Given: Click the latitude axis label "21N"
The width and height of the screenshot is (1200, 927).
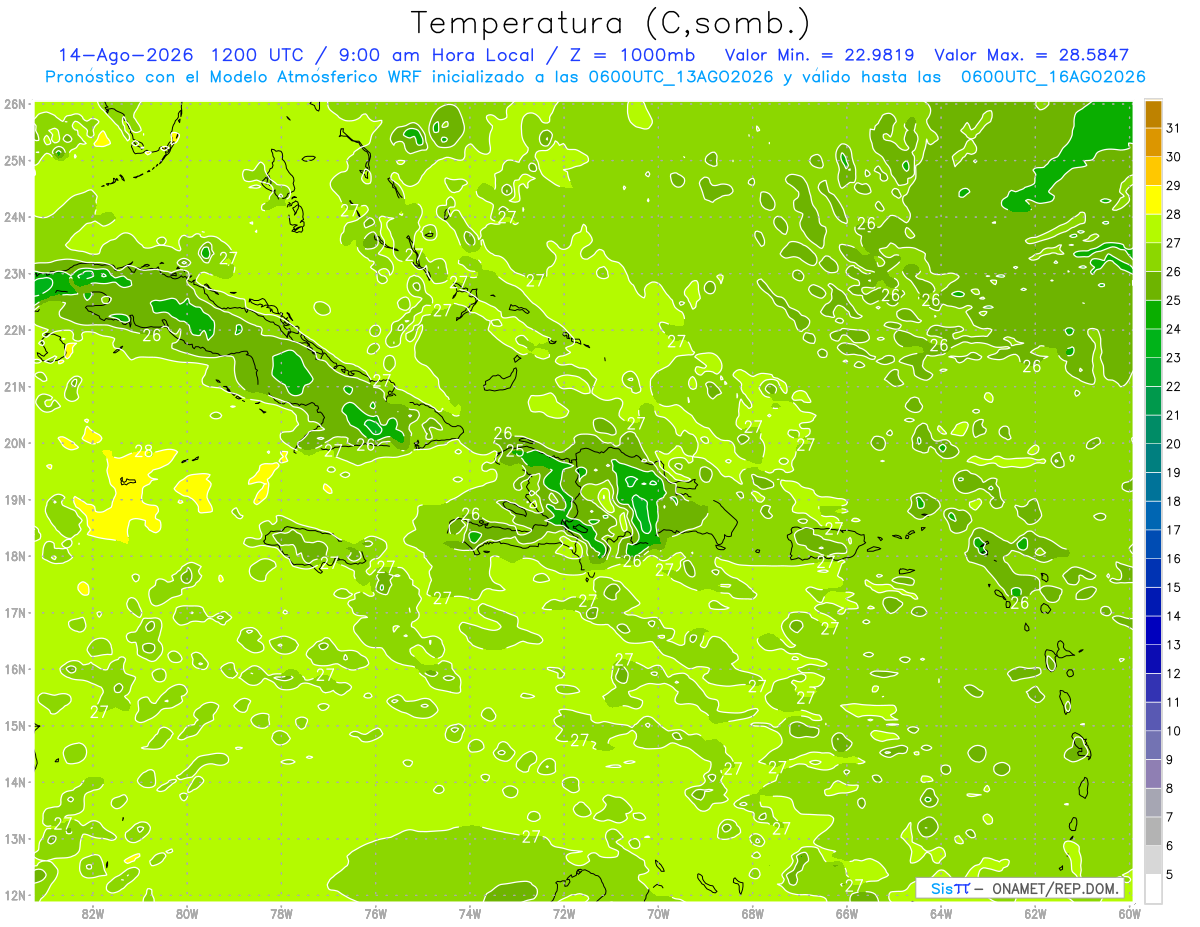Looking at the screenshot, I should 14,386.
